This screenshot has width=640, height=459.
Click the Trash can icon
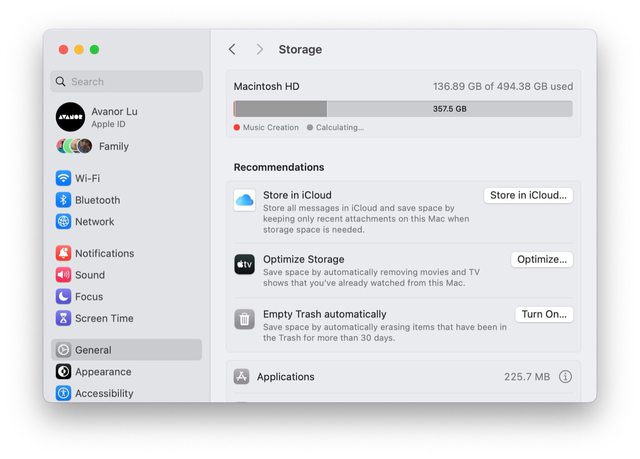(244, 319)
